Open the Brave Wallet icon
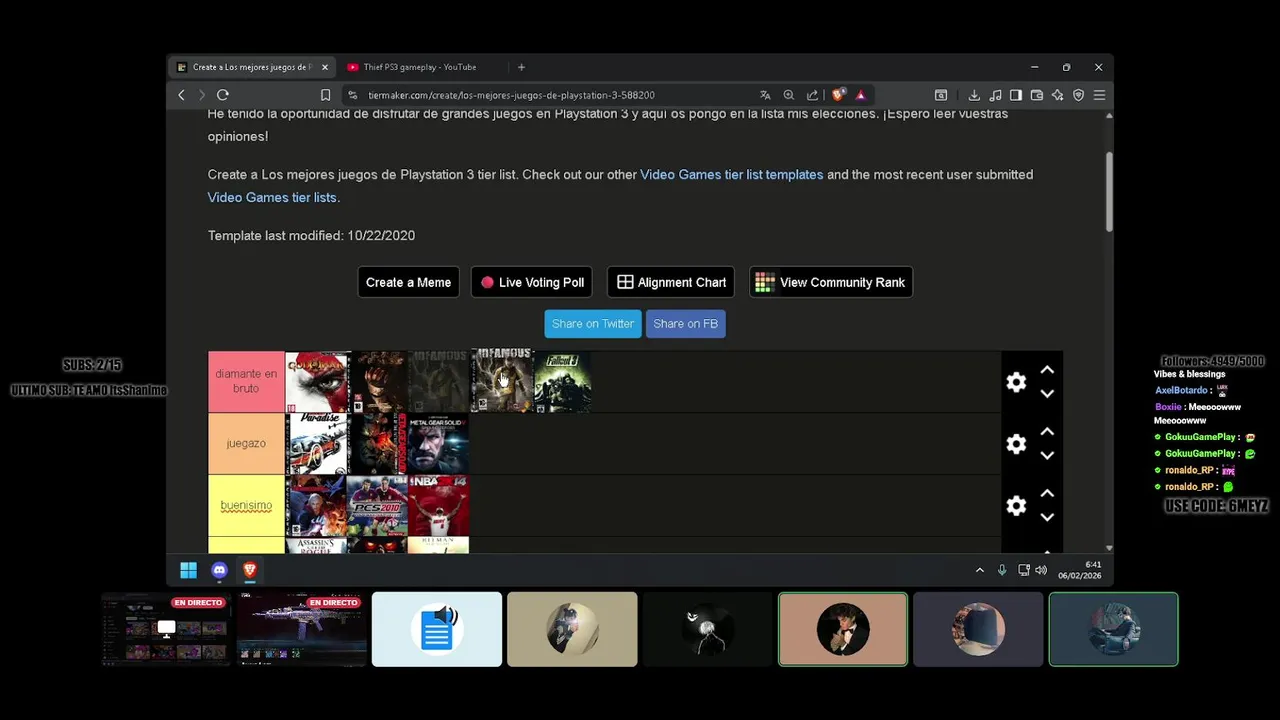The height and width of the screenshot is (720, 1280). [1037, 95]
